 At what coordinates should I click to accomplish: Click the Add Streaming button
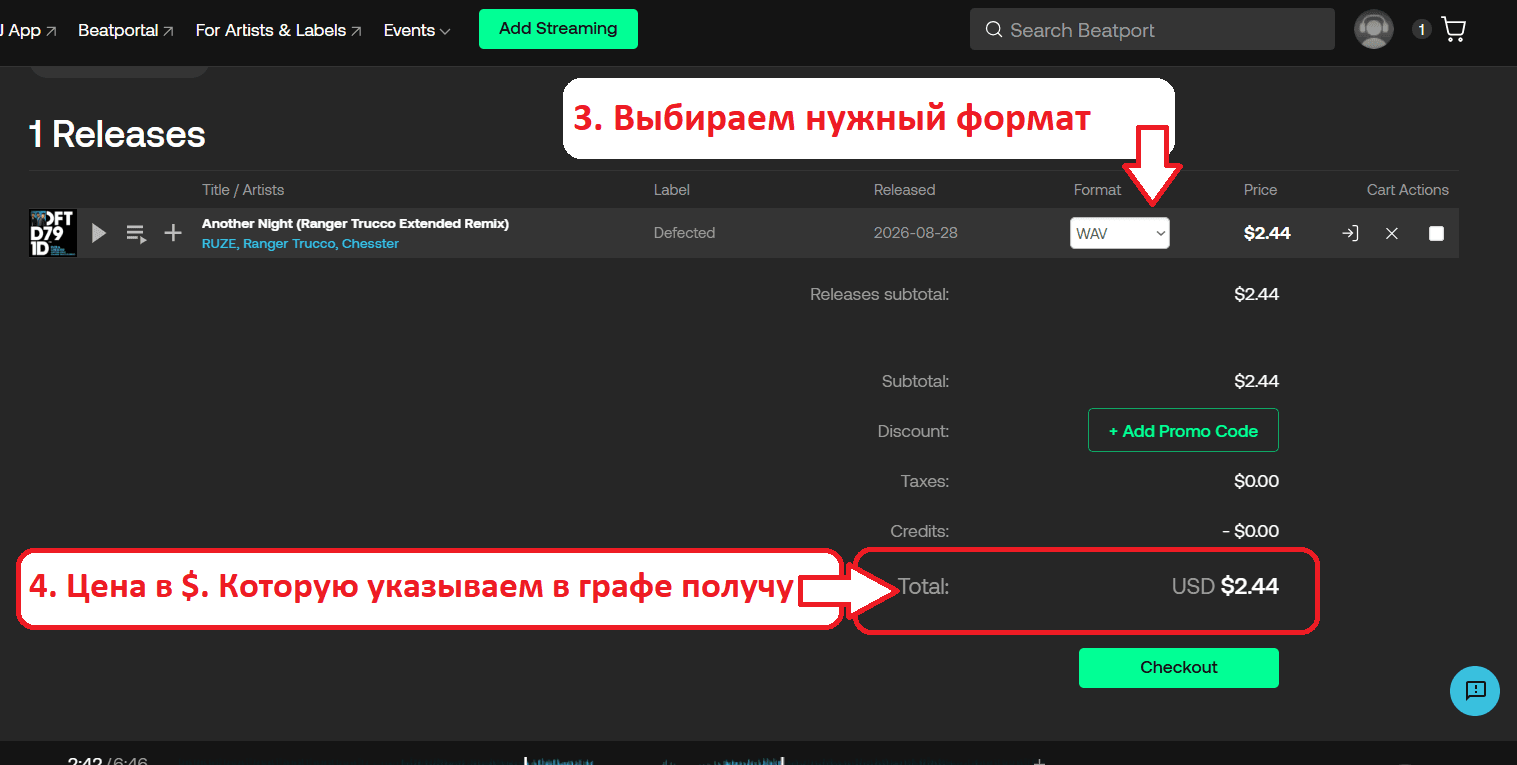558,29
